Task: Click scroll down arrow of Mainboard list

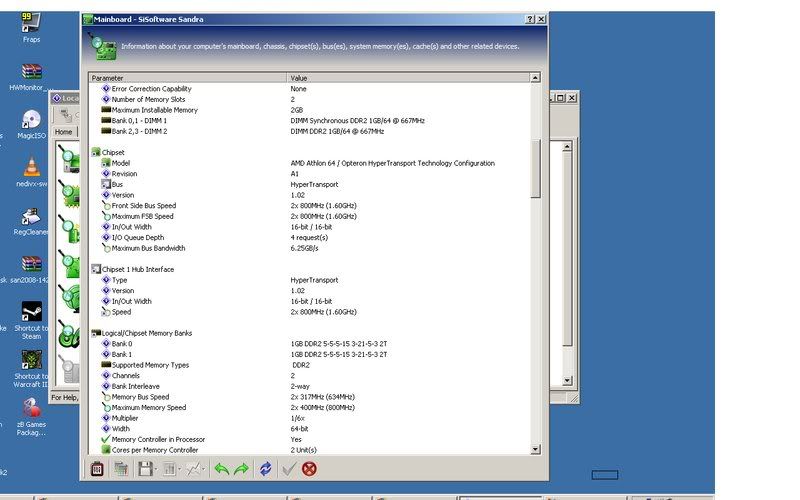Action: [535, 449]
